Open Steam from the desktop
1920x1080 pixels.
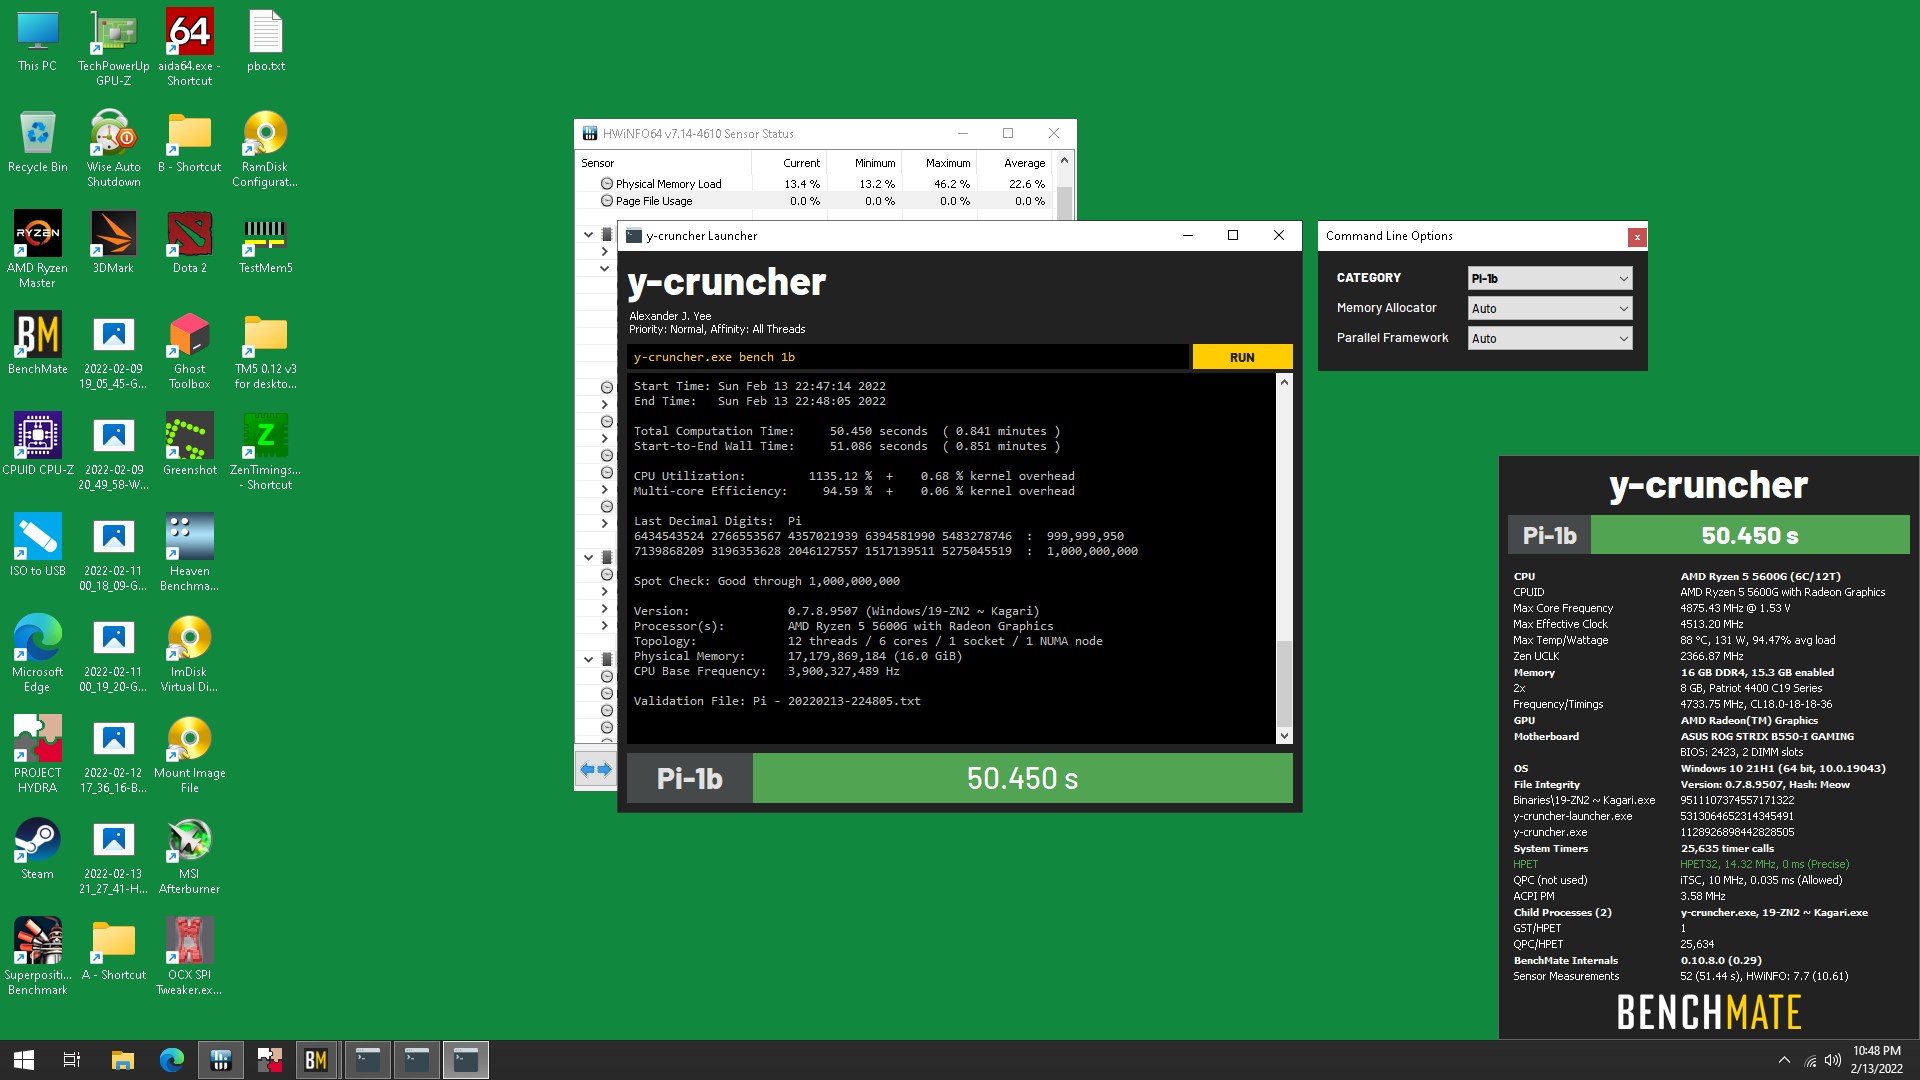coord(37,849)
